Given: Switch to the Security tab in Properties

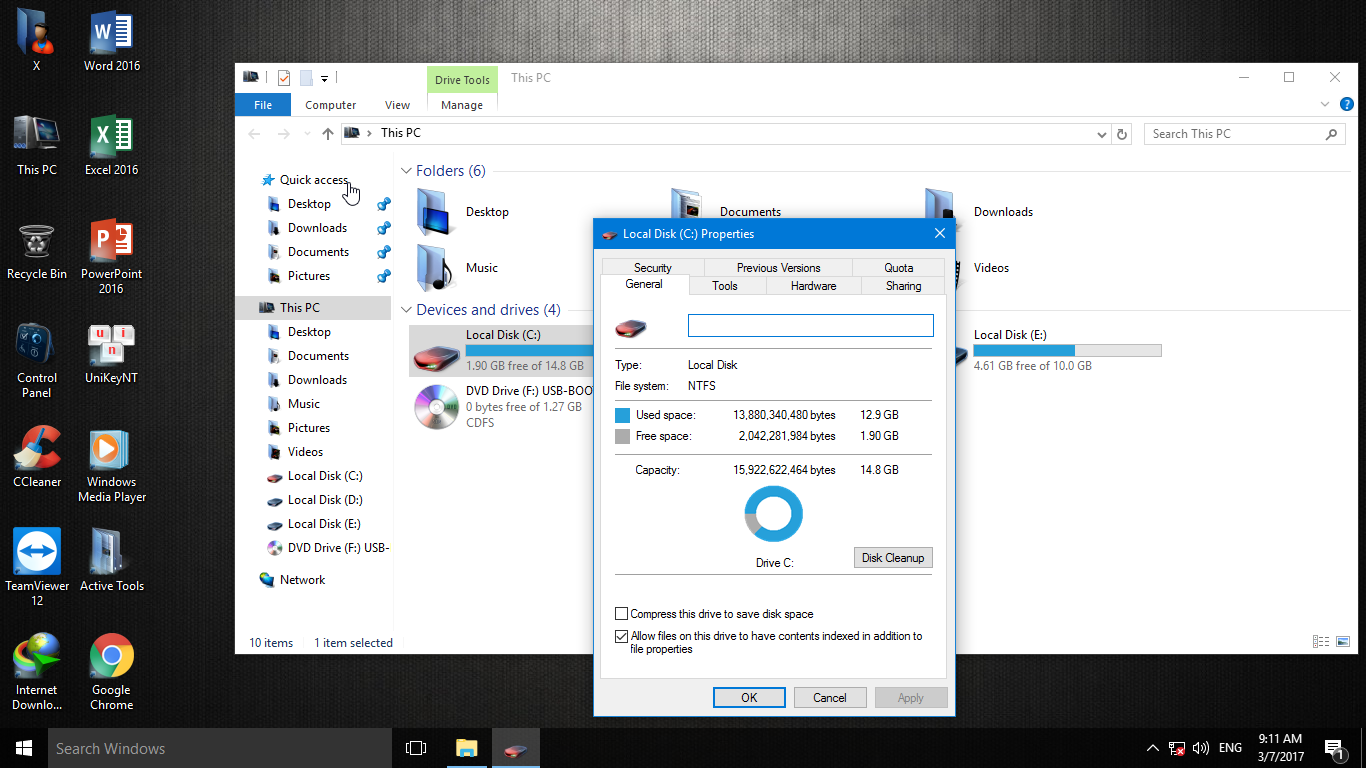Looking at the screenshot, I should point(653,268).
